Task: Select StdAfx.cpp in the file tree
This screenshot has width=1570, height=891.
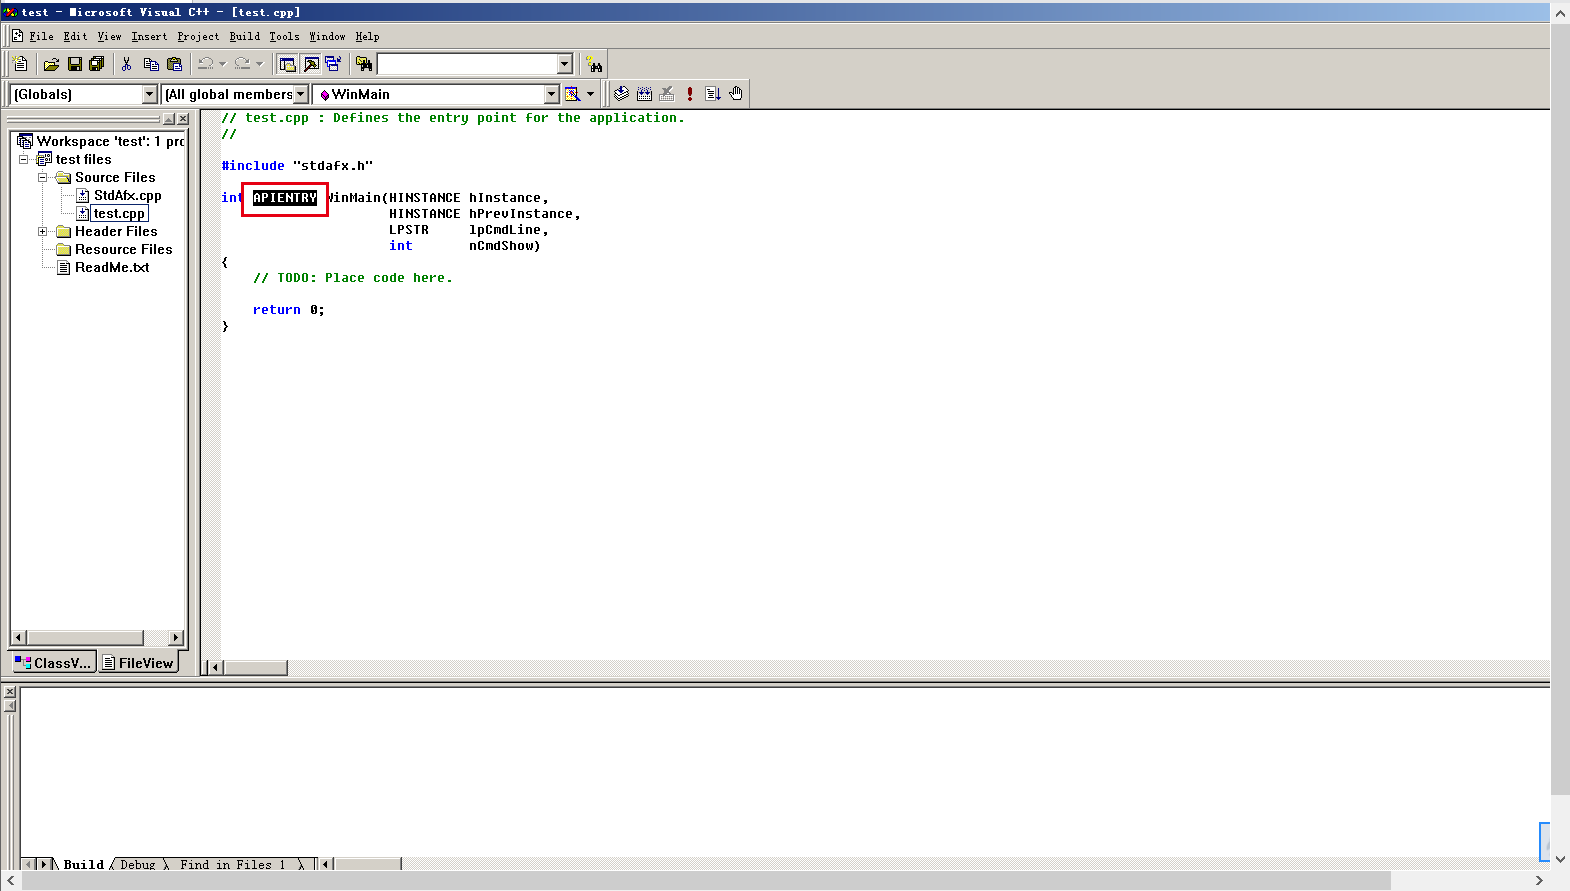Action: pyautogui.click(x=127, y=195)
